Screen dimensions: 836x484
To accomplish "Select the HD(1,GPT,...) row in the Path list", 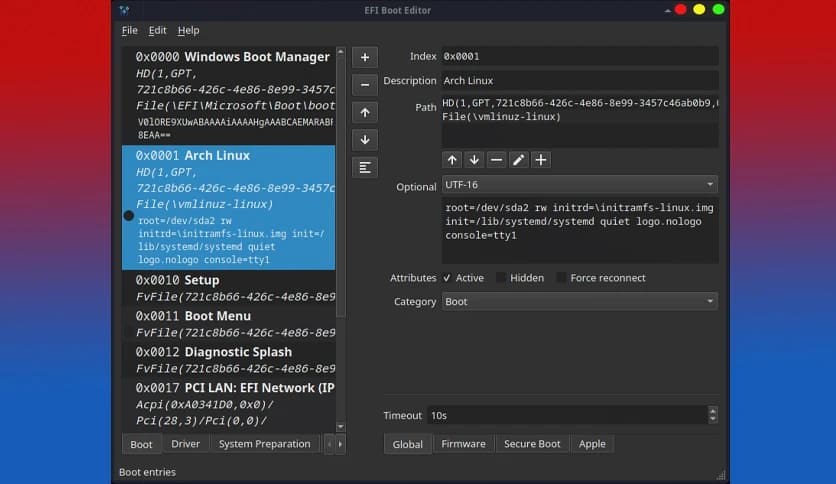I will coord(580,103).
